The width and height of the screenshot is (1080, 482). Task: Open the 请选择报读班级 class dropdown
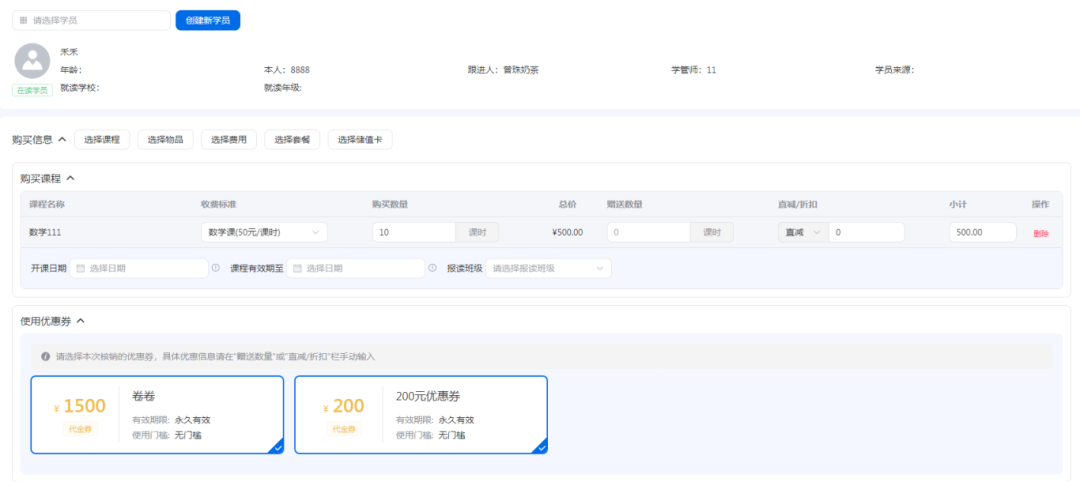[x=549, y=268]
